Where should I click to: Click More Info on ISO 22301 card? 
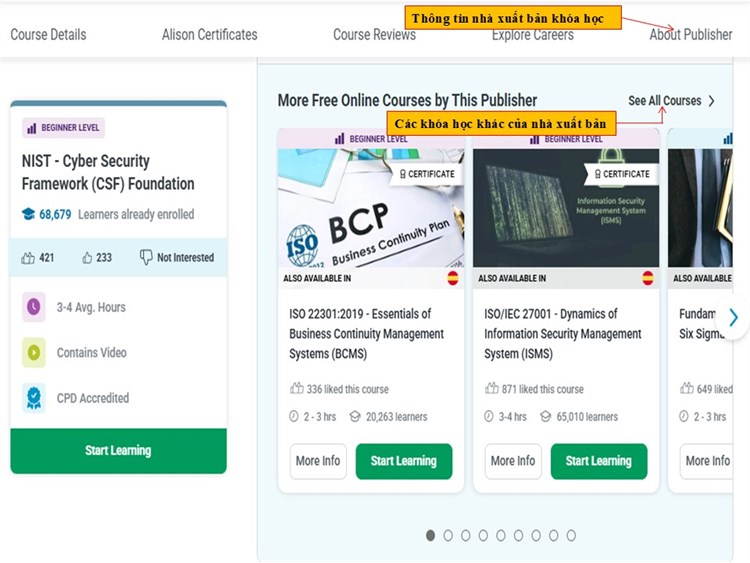point(318,461)
